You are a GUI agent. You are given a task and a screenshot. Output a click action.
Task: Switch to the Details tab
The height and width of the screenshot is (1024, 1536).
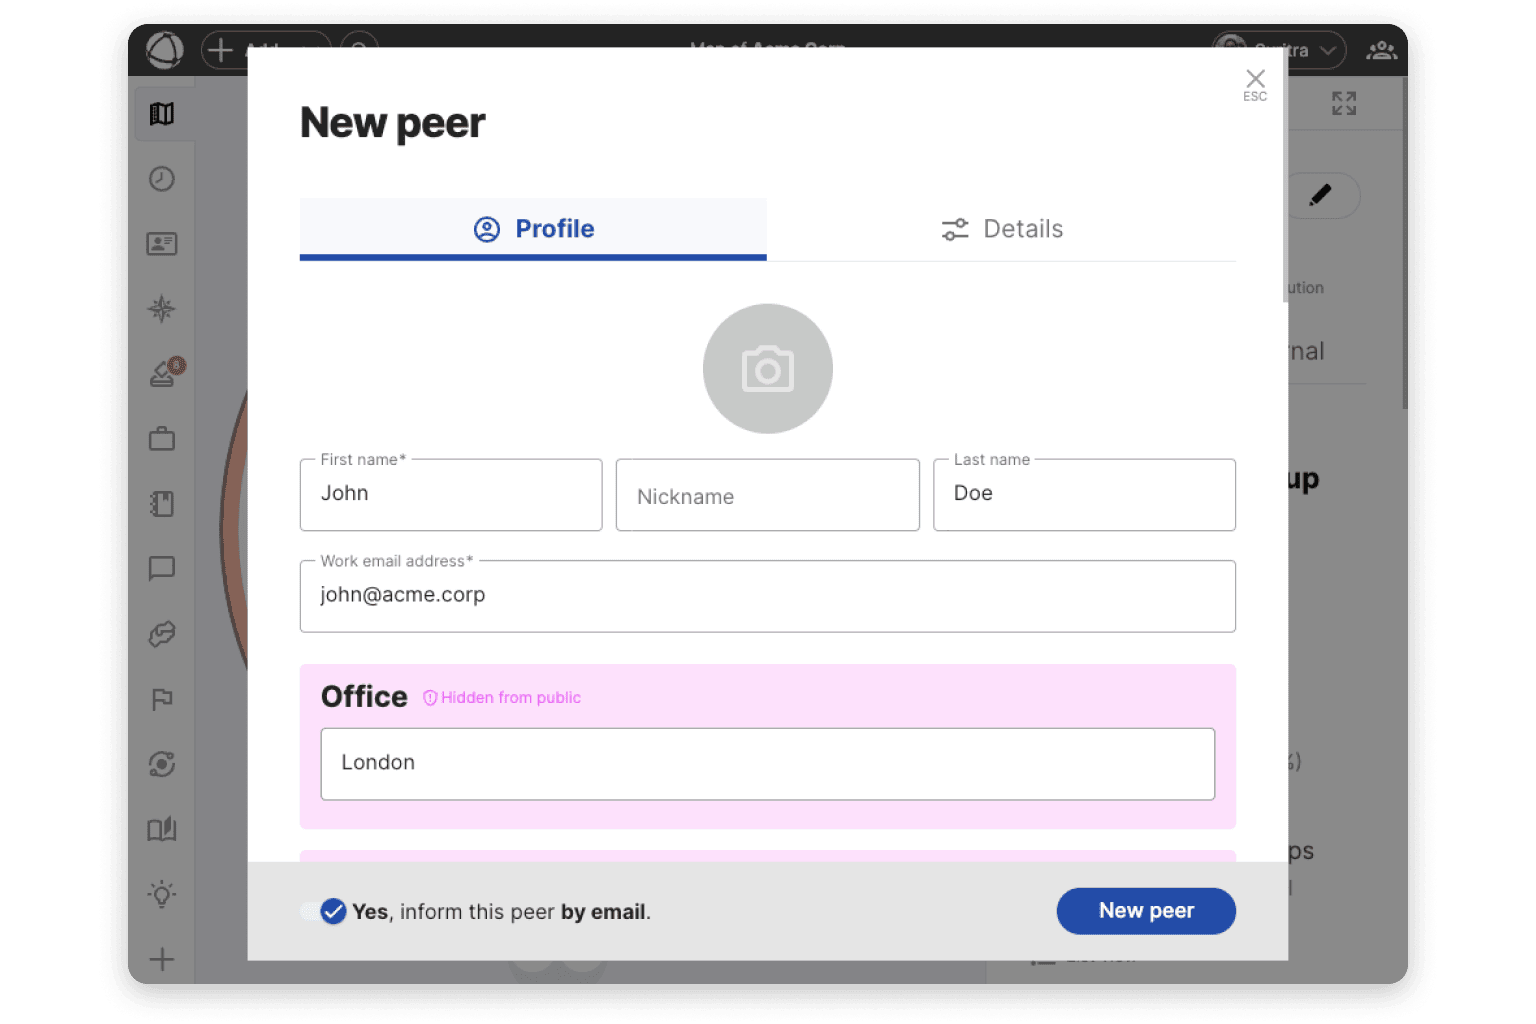pos(1001,229)
